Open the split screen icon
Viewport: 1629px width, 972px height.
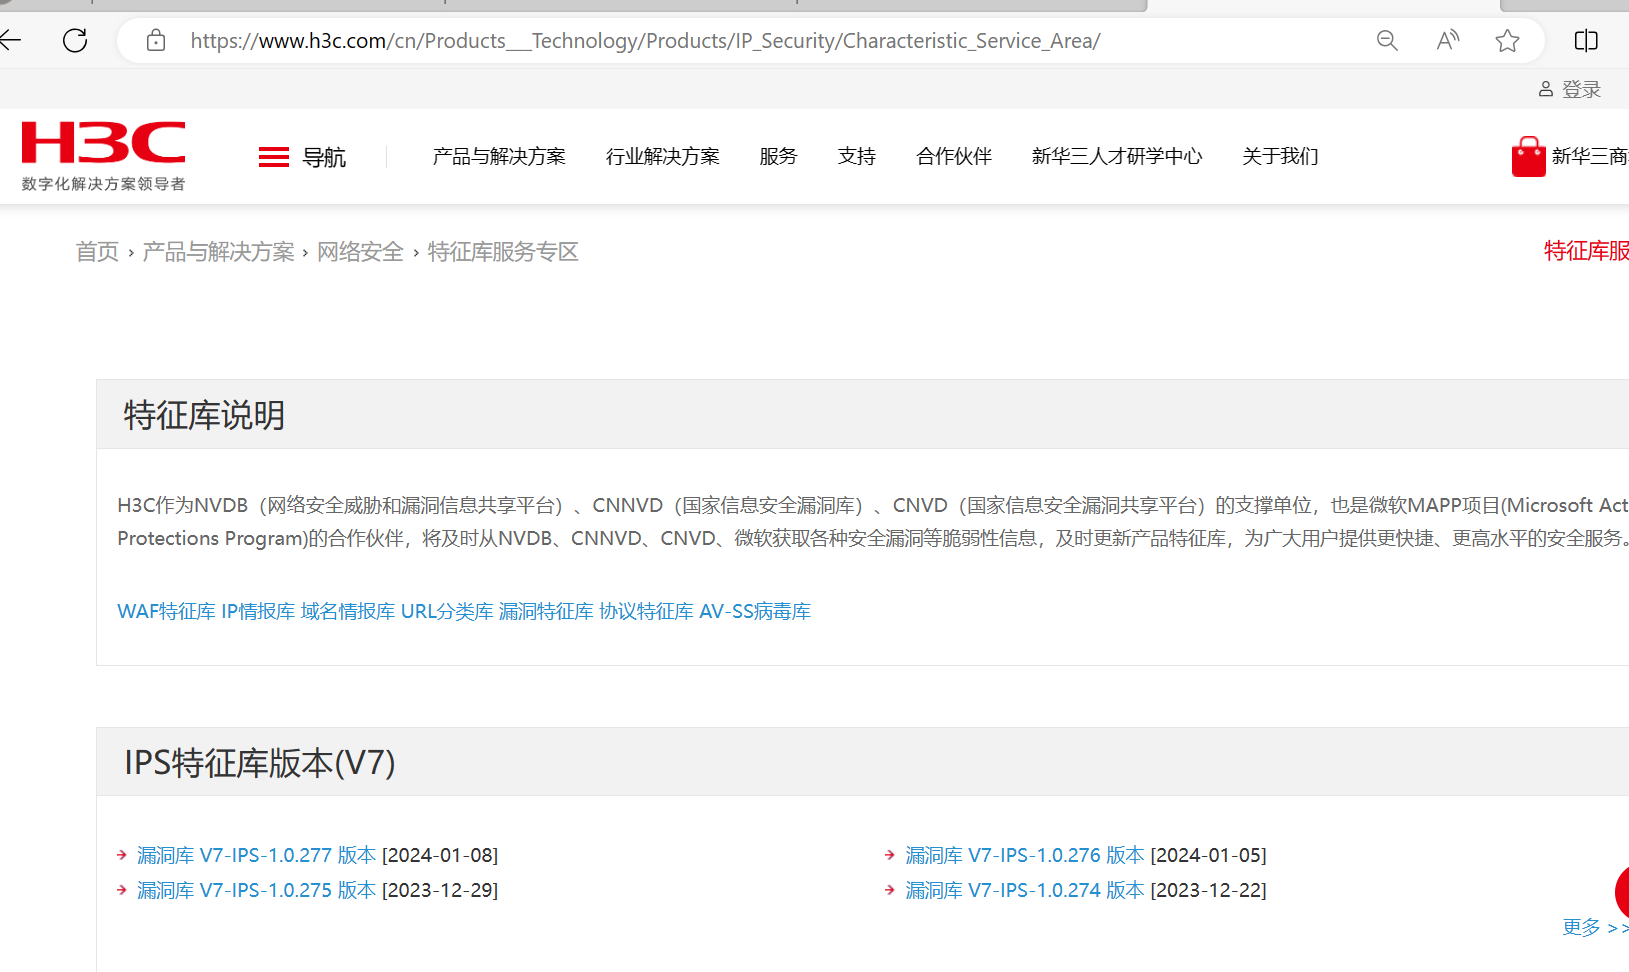point(1586,40)
